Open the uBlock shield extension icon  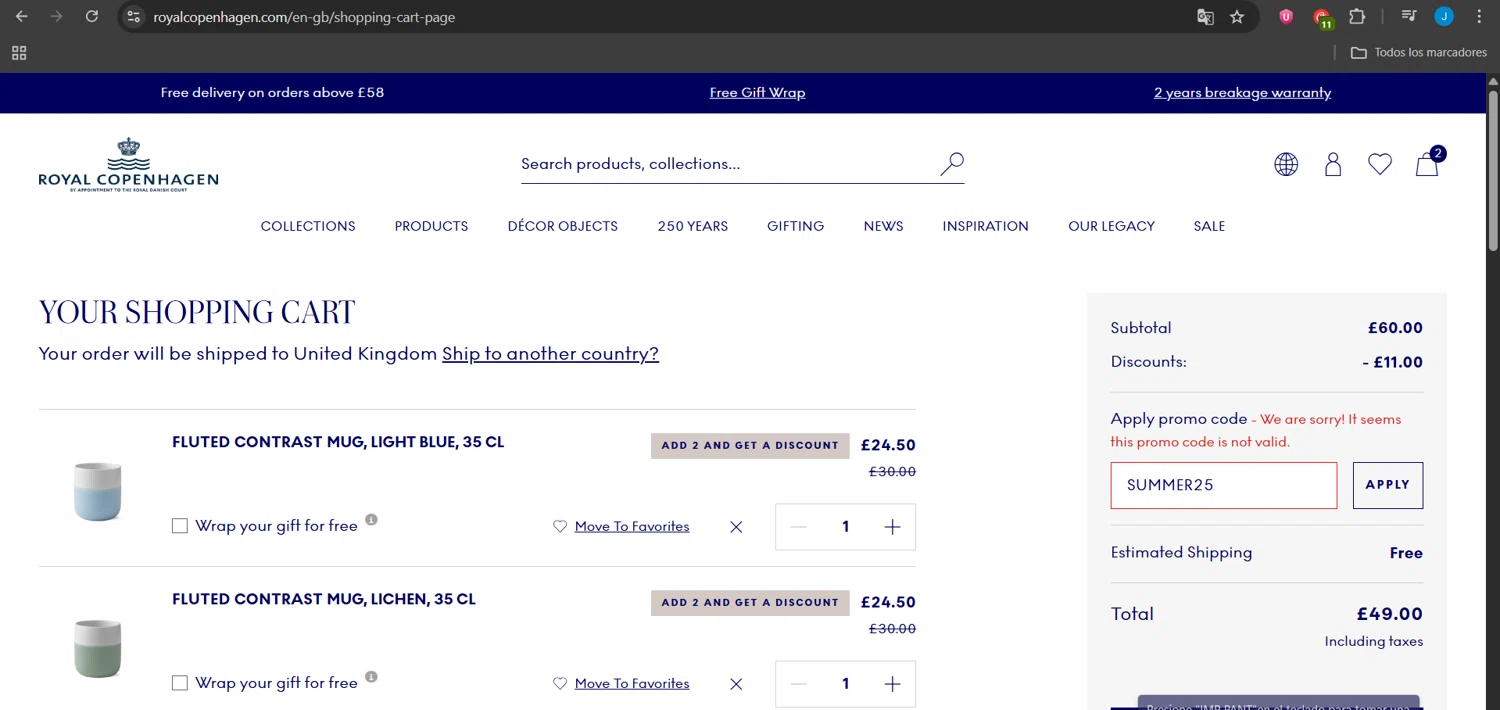(x=1286, y=17)
